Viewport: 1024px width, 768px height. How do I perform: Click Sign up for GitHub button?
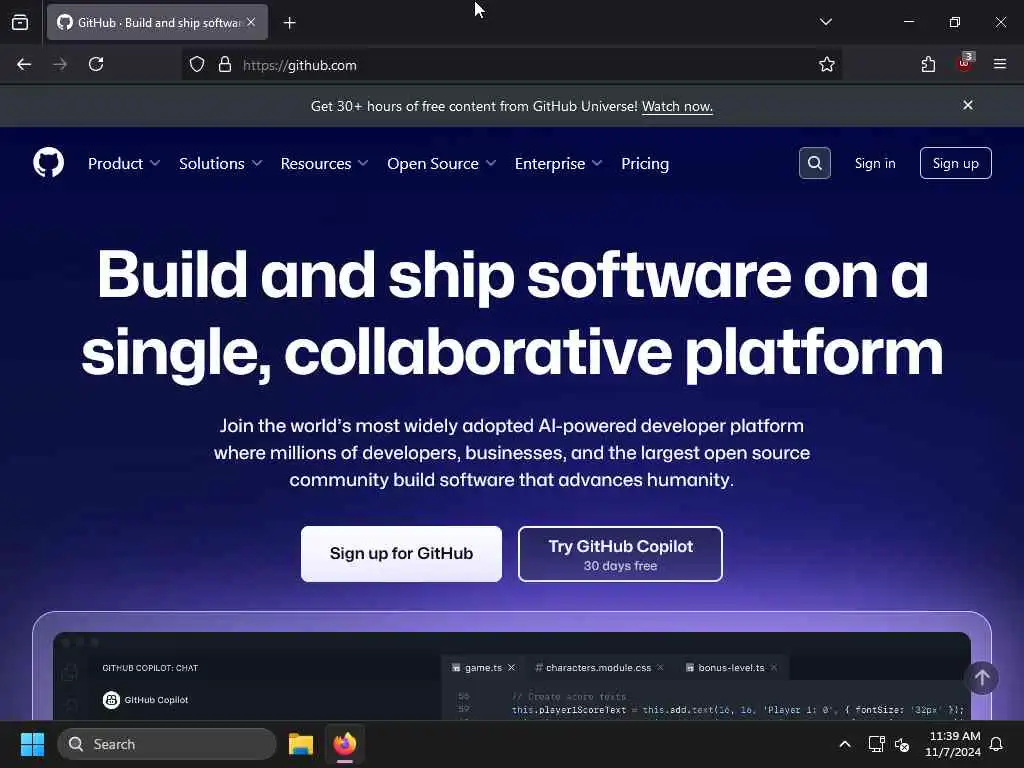tap(401, 554)
